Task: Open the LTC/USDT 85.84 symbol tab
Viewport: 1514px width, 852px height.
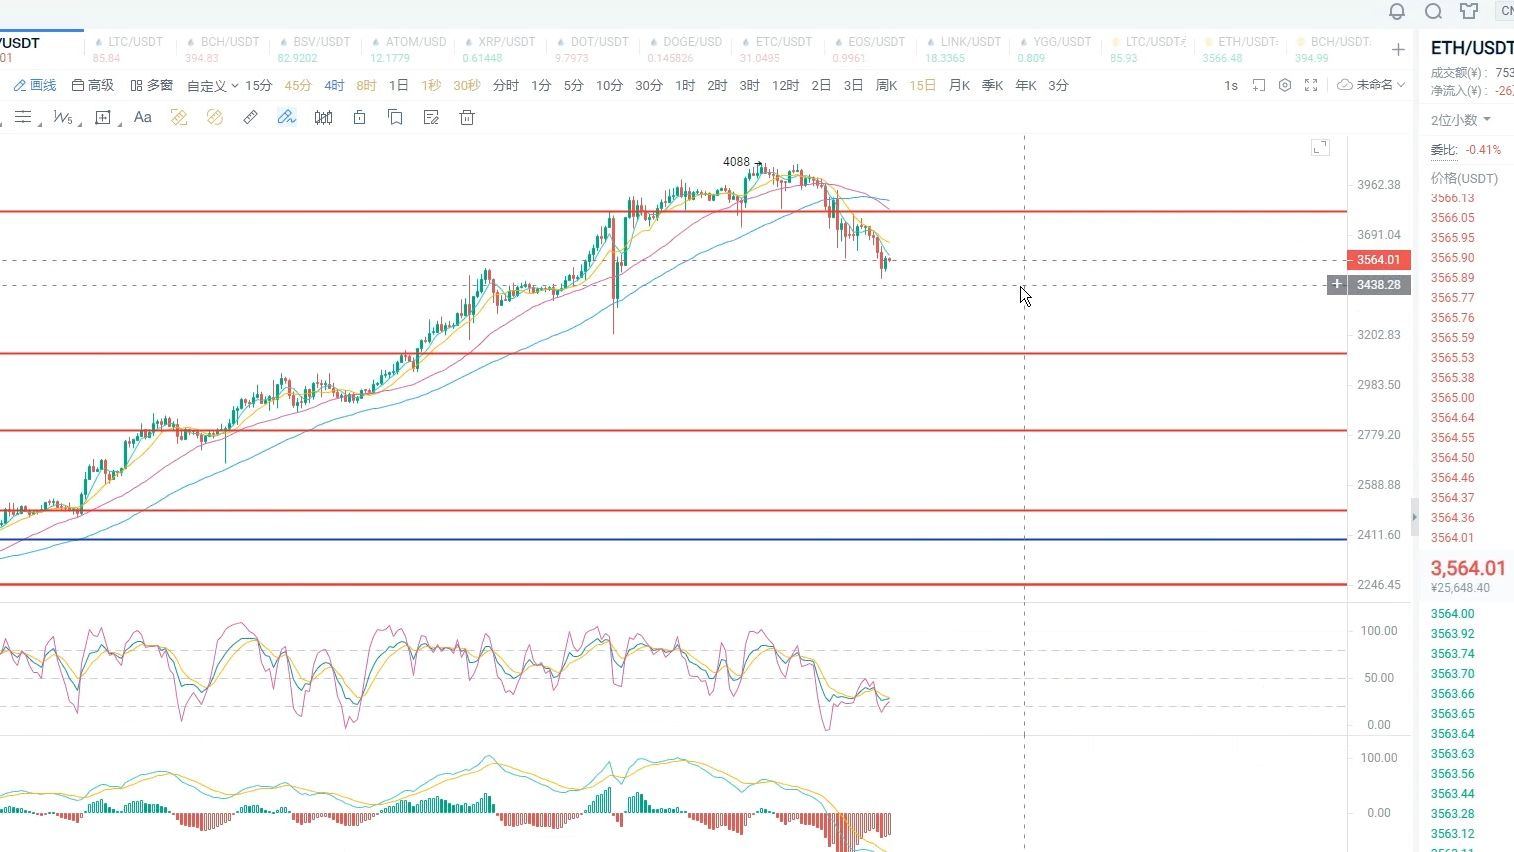Action: coord(129,49)
